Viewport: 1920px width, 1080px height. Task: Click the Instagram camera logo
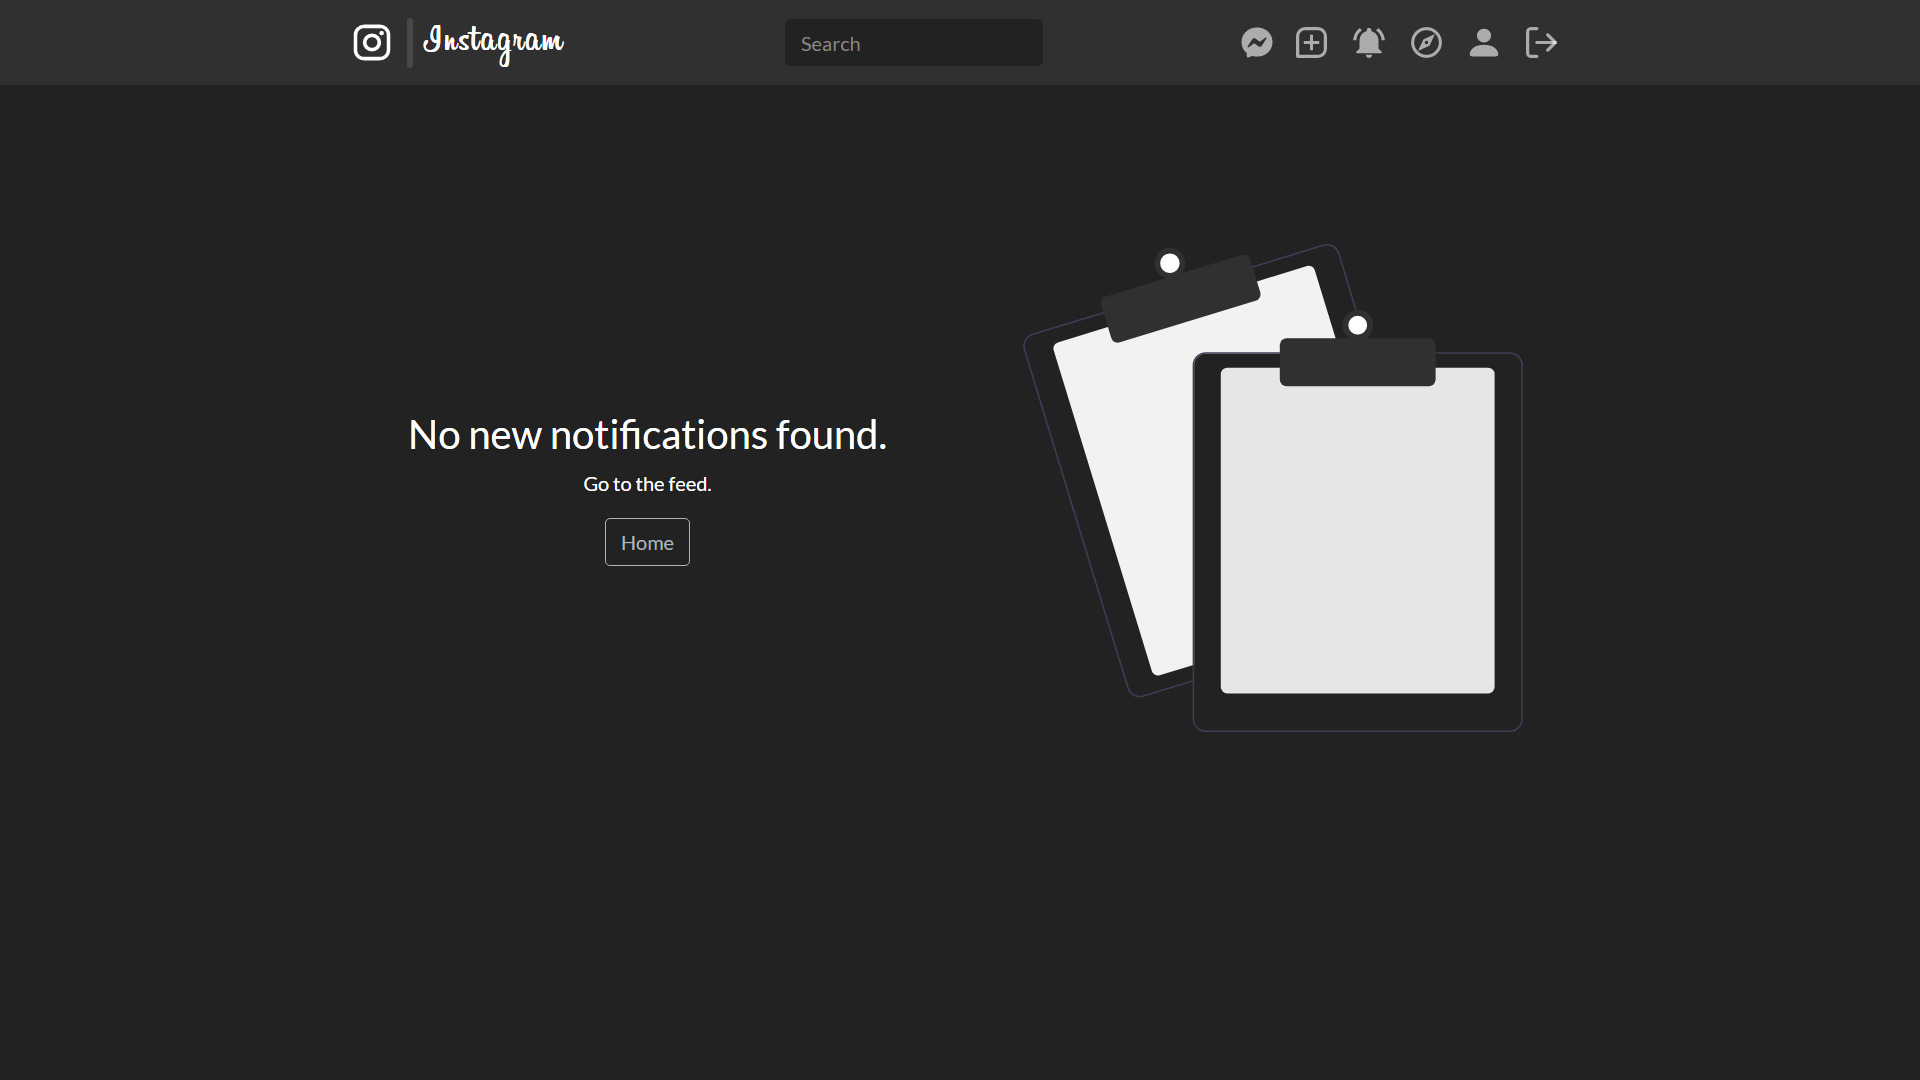click(371, 42)
